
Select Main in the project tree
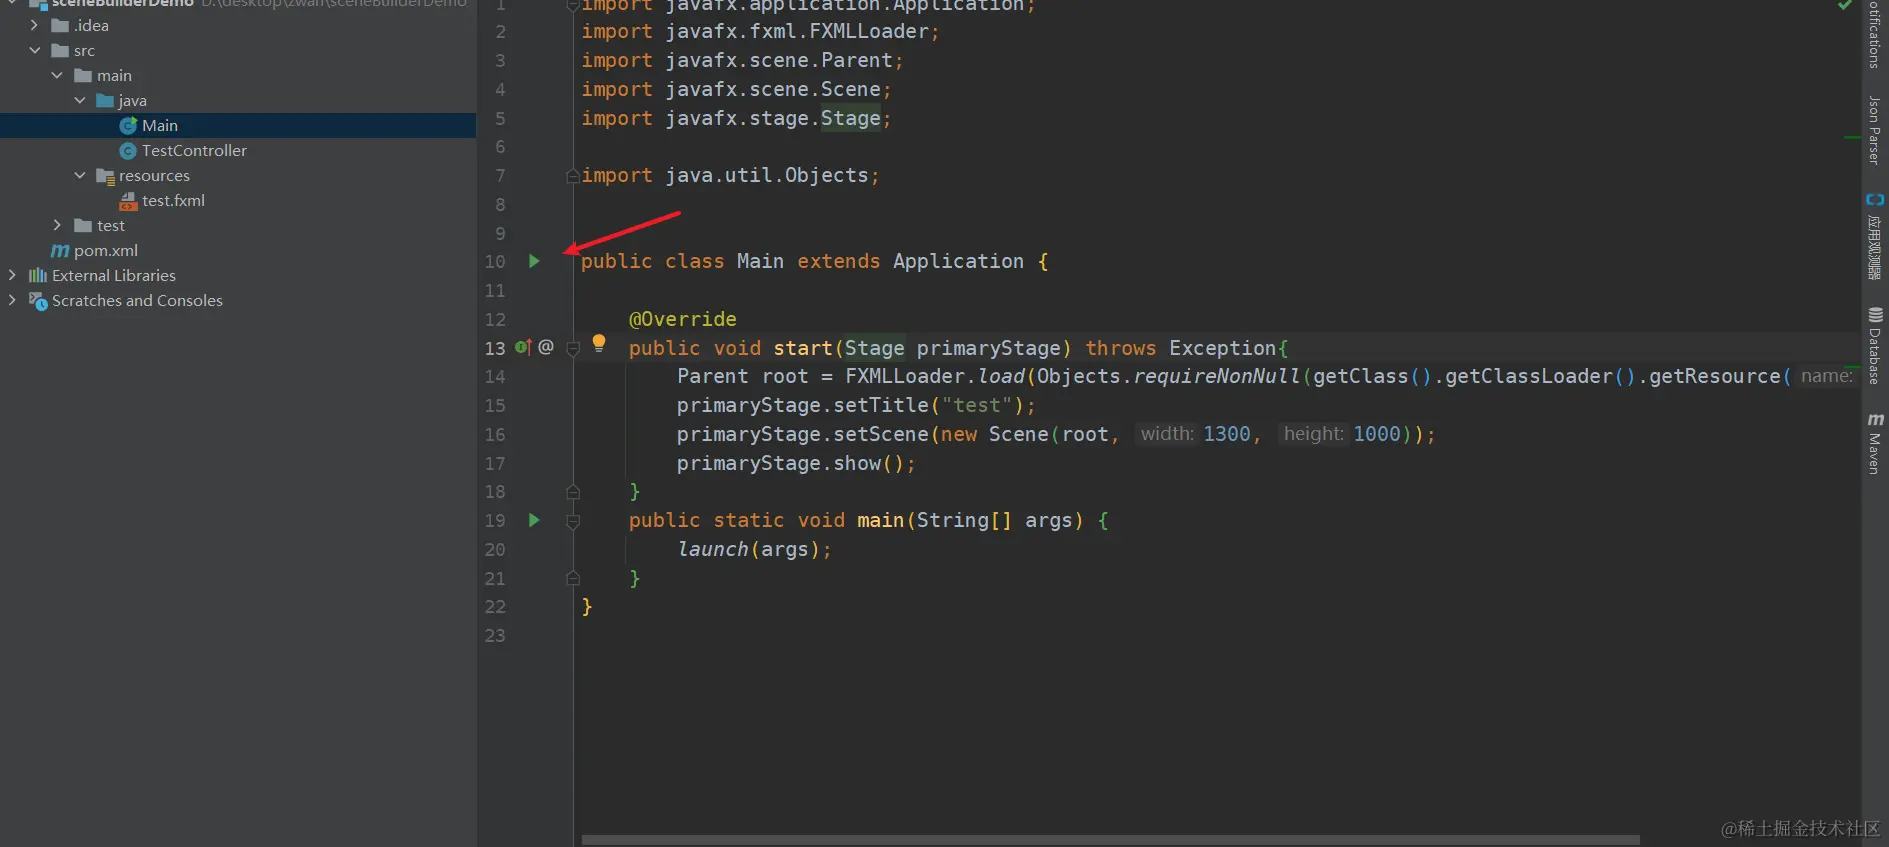coord(160,125)
